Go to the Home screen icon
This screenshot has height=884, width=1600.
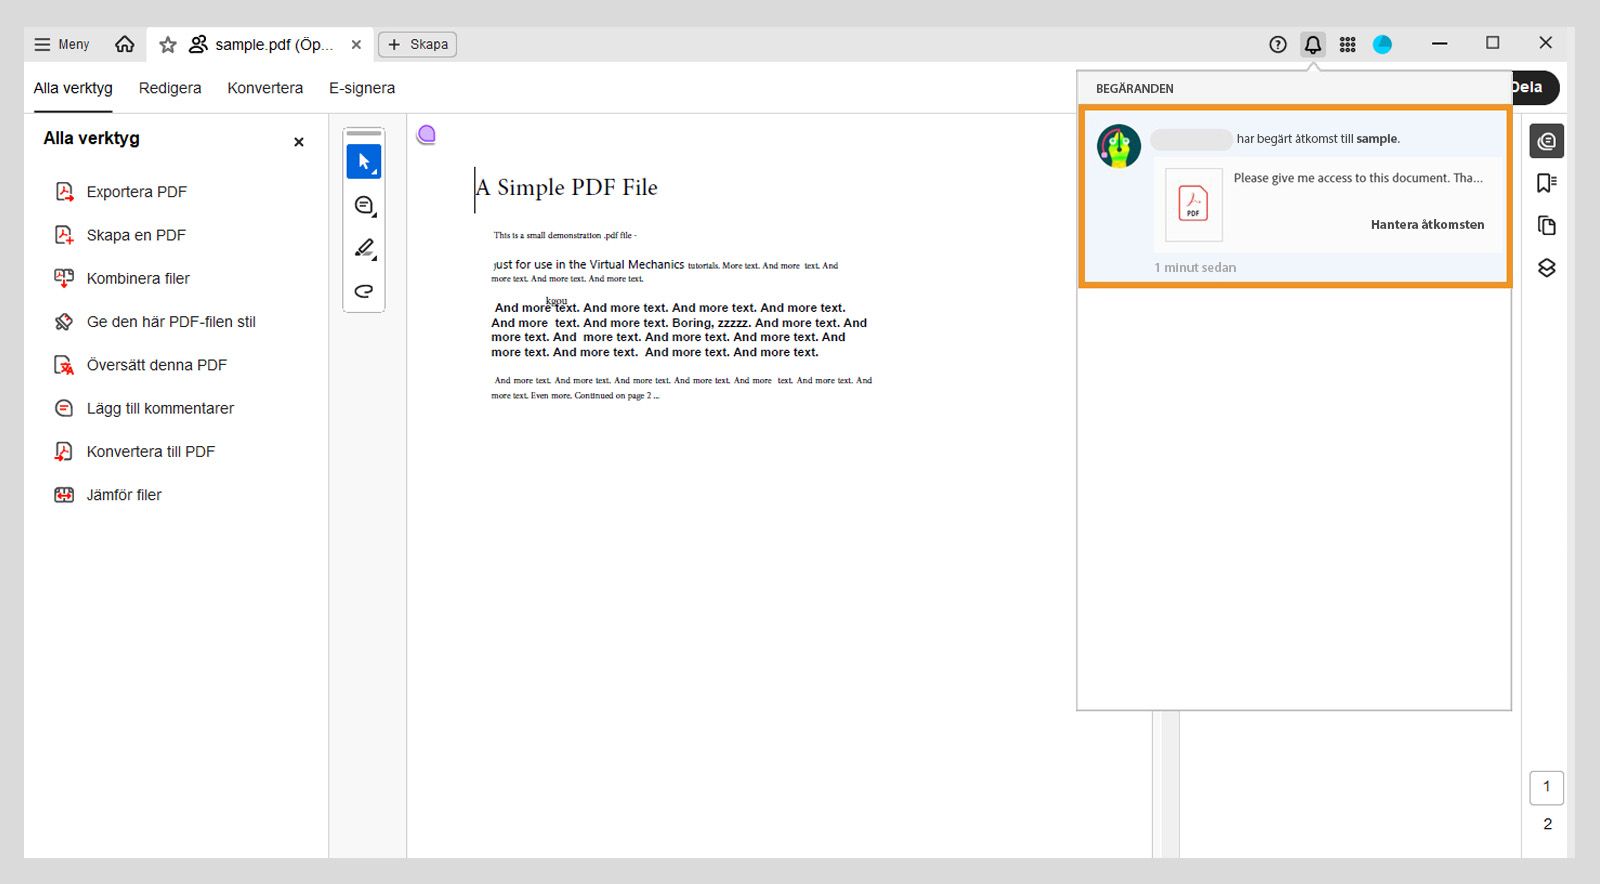125,44
